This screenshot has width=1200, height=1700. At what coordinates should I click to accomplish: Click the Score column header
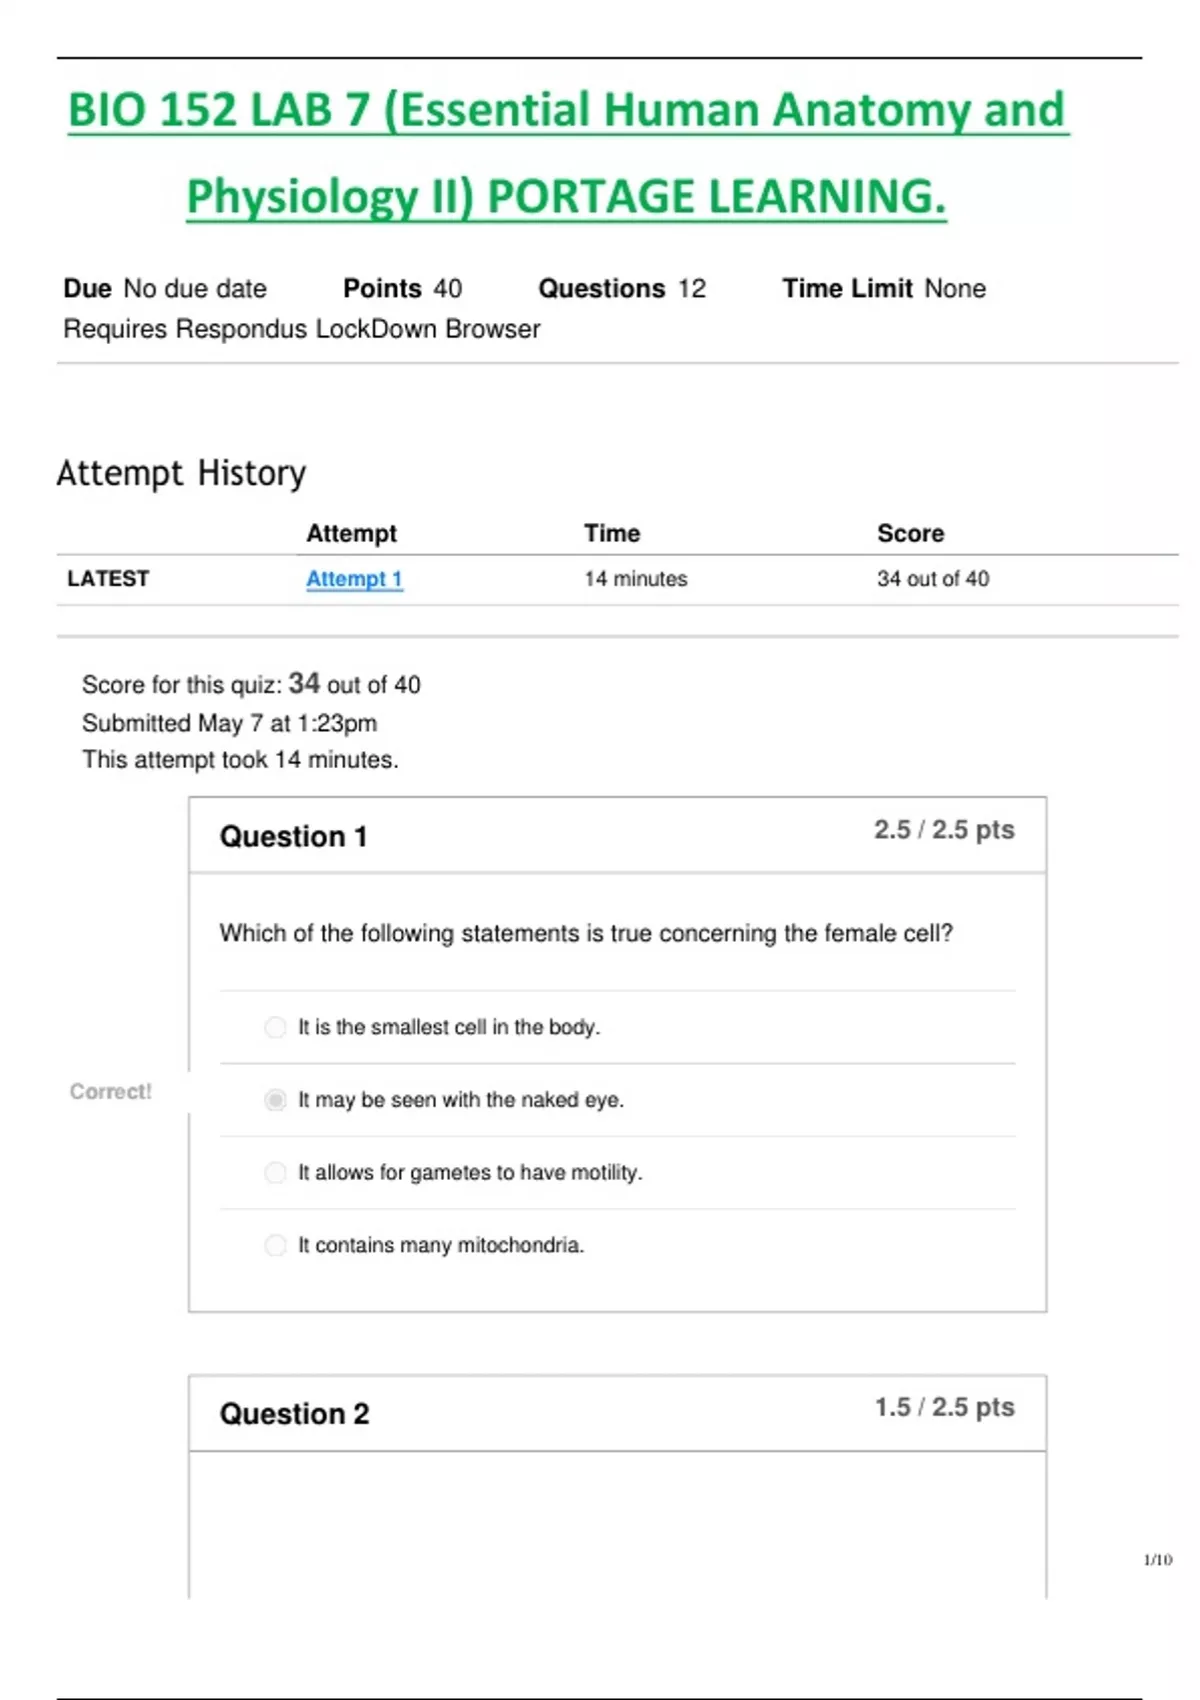point(910,533)
